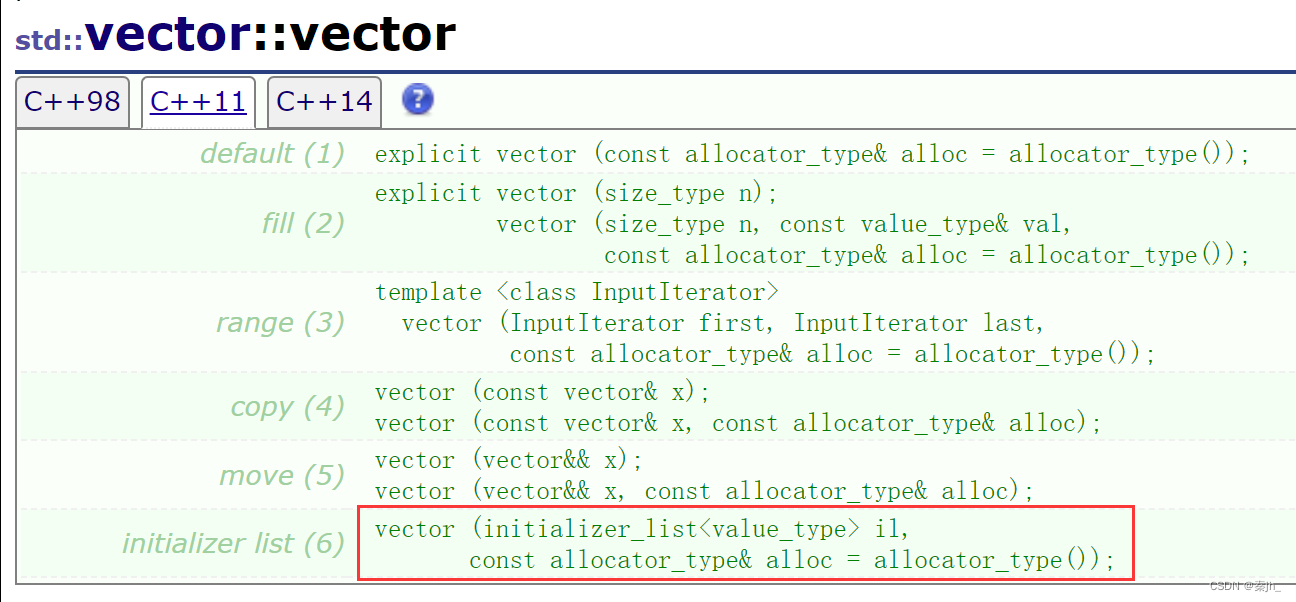
Task: Click the move constructor with allocator line
Action: point(704,491)
